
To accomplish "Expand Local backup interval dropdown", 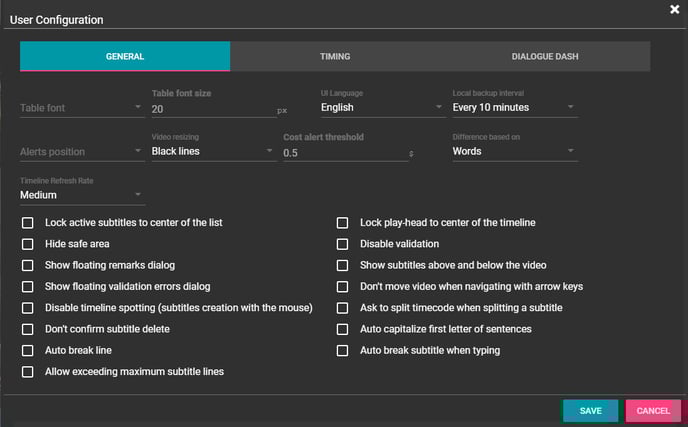I will tap(514, 108).
